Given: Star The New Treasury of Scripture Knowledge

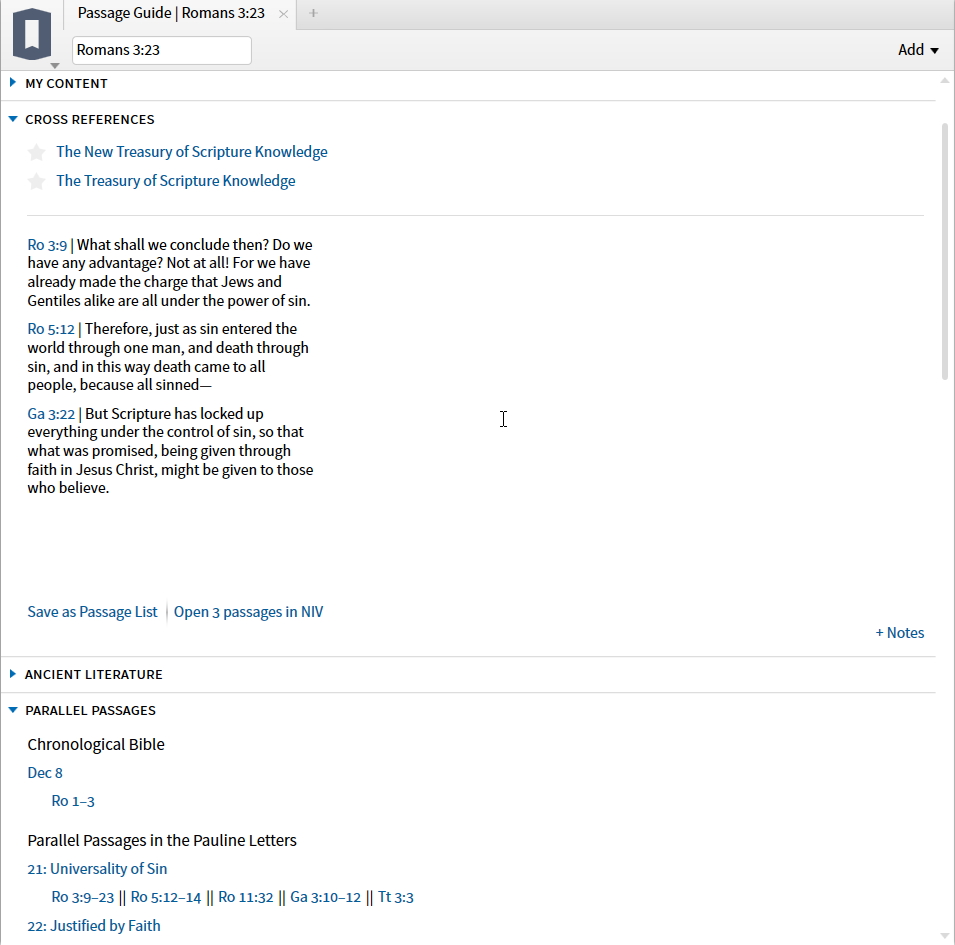Looking at the screenshot, I should point(37,152).
